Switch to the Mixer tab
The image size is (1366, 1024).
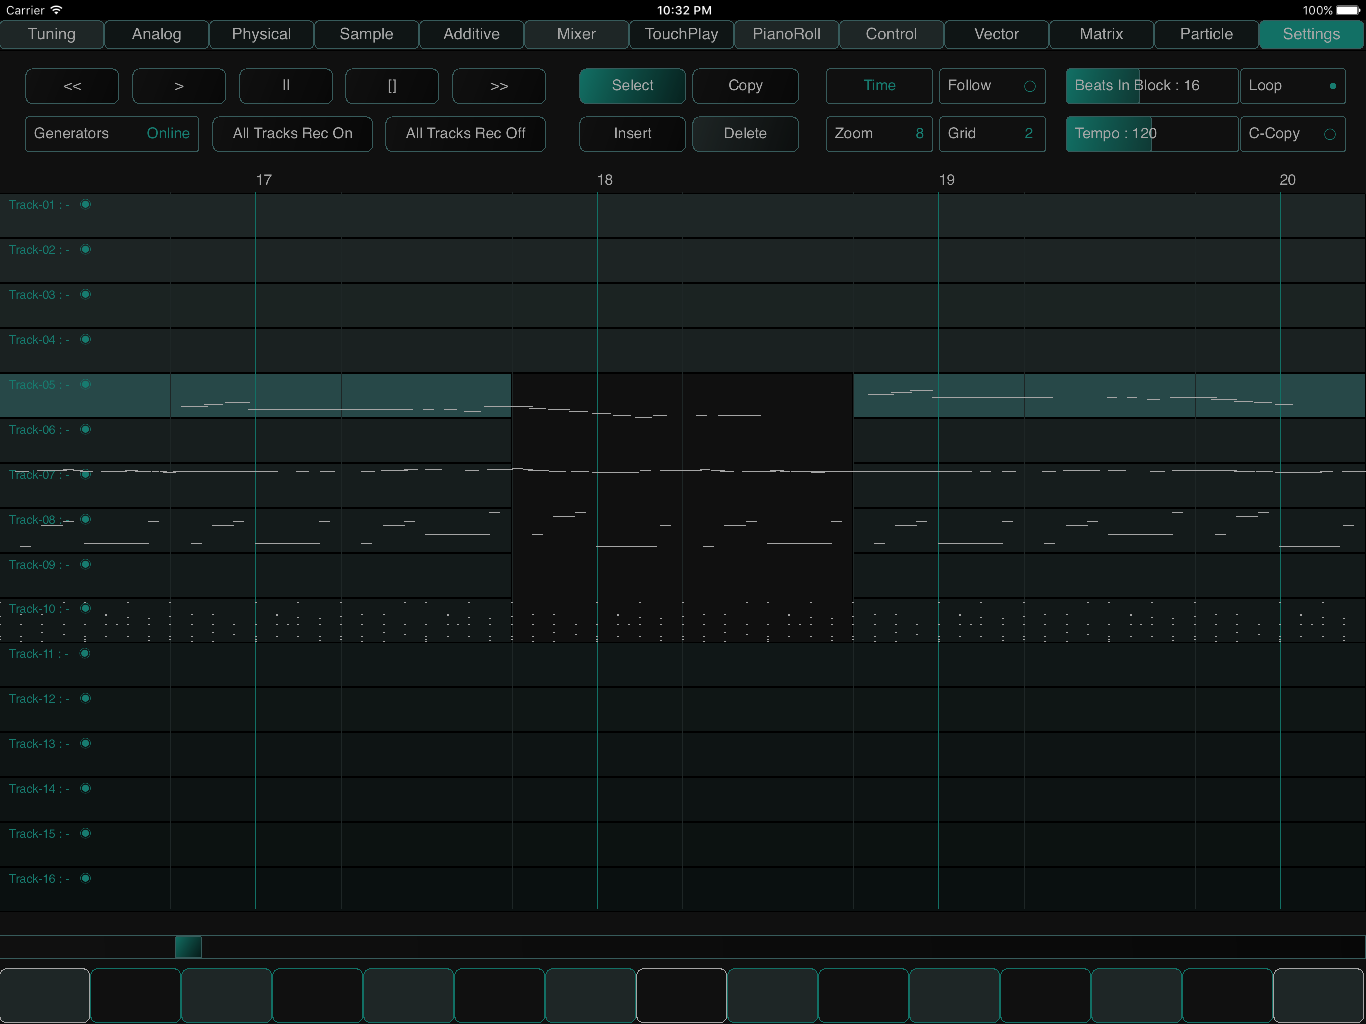[x=577, y=34]
